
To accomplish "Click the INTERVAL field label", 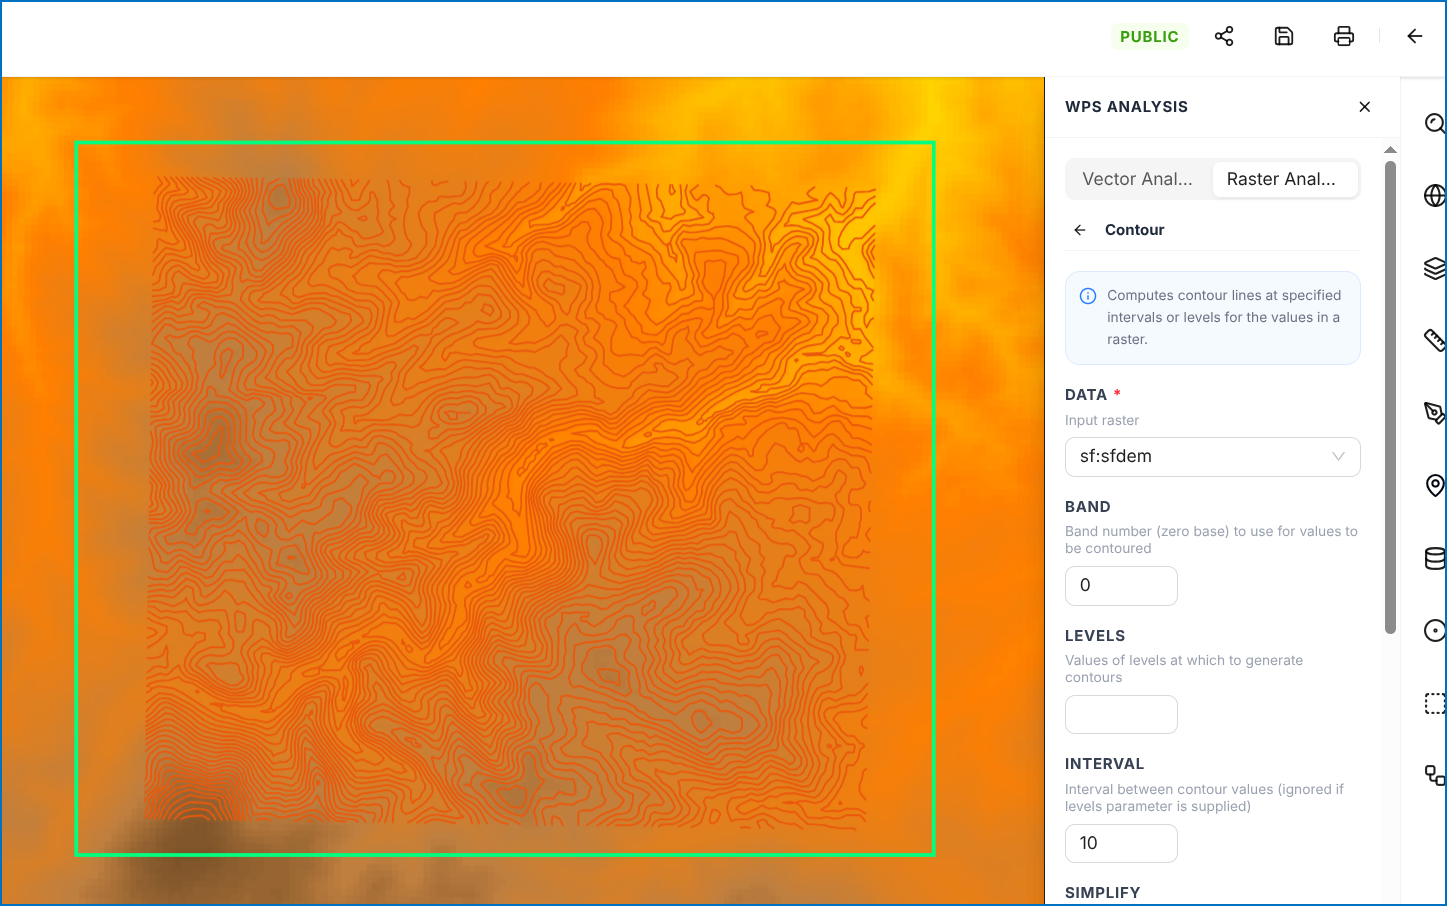I will pyautogui.click(x=1104, y=764).
